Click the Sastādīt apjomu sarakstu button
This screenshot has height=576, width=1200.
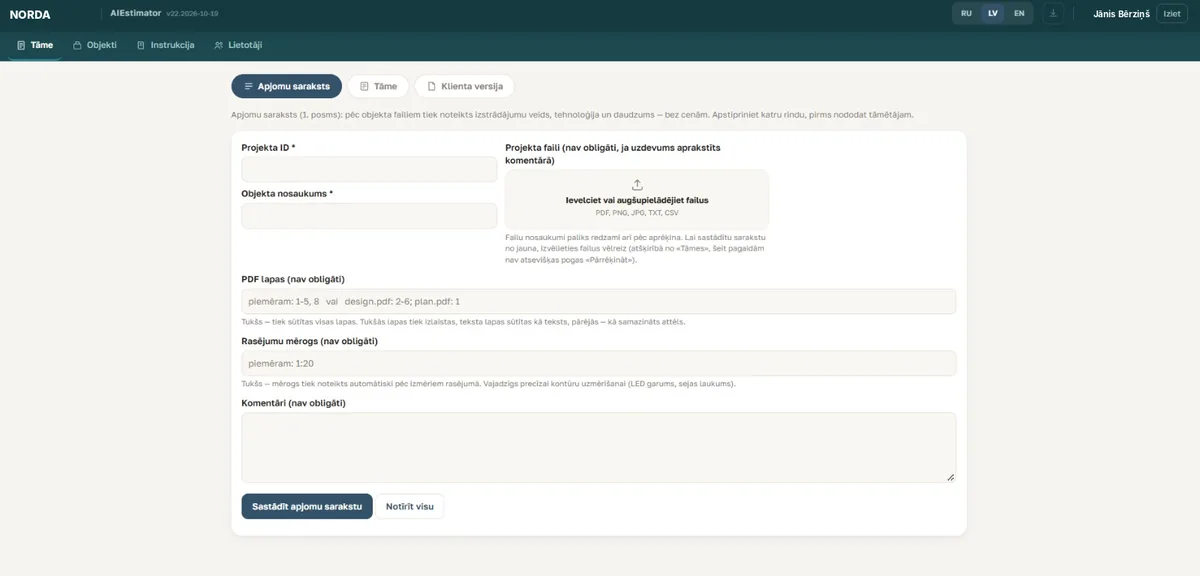pos(307,506)
